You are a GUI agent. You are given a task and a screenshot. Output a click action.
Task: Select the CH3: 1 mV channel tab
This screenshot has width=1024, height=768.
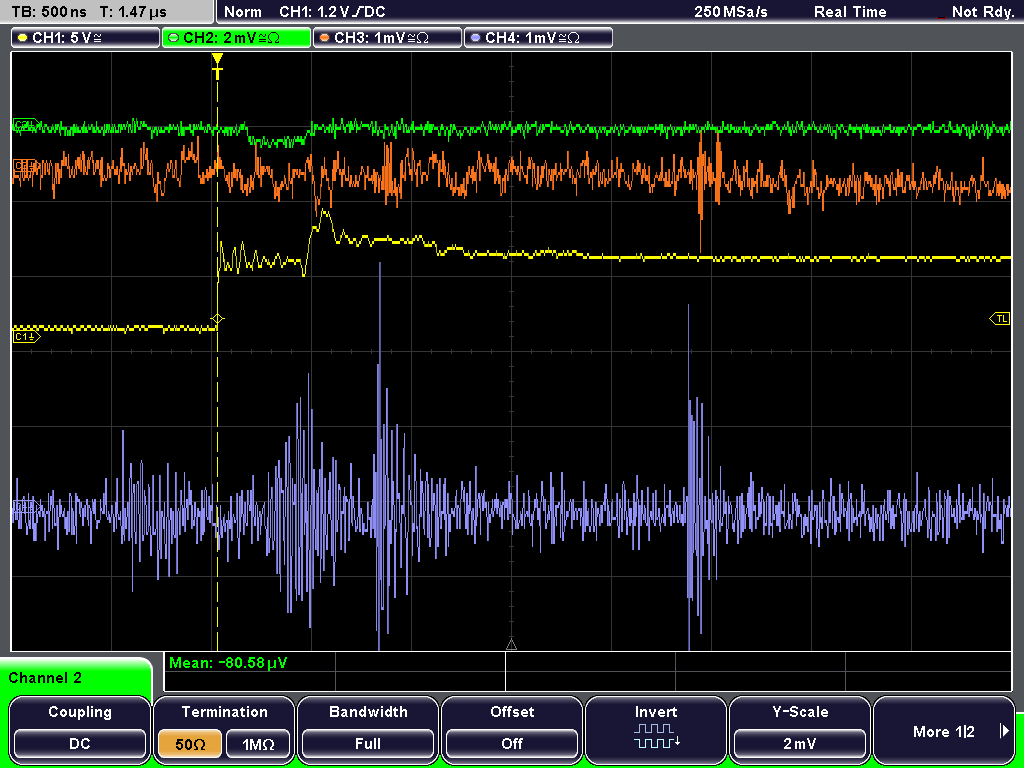pyautogui.click(x=387, y=38)
